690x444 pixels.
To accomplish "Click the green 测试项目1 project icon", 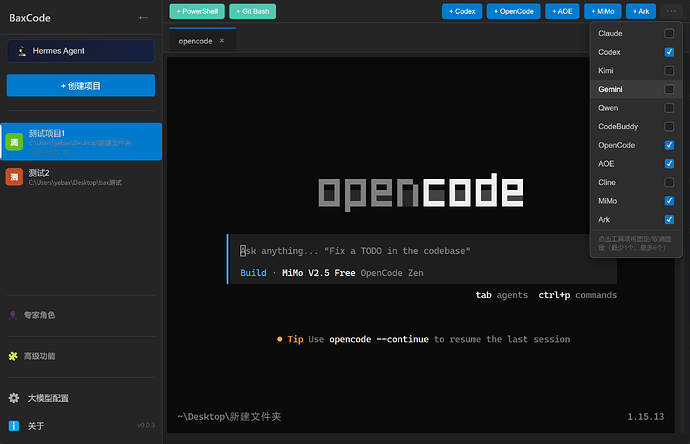I will tap(14, 142).
